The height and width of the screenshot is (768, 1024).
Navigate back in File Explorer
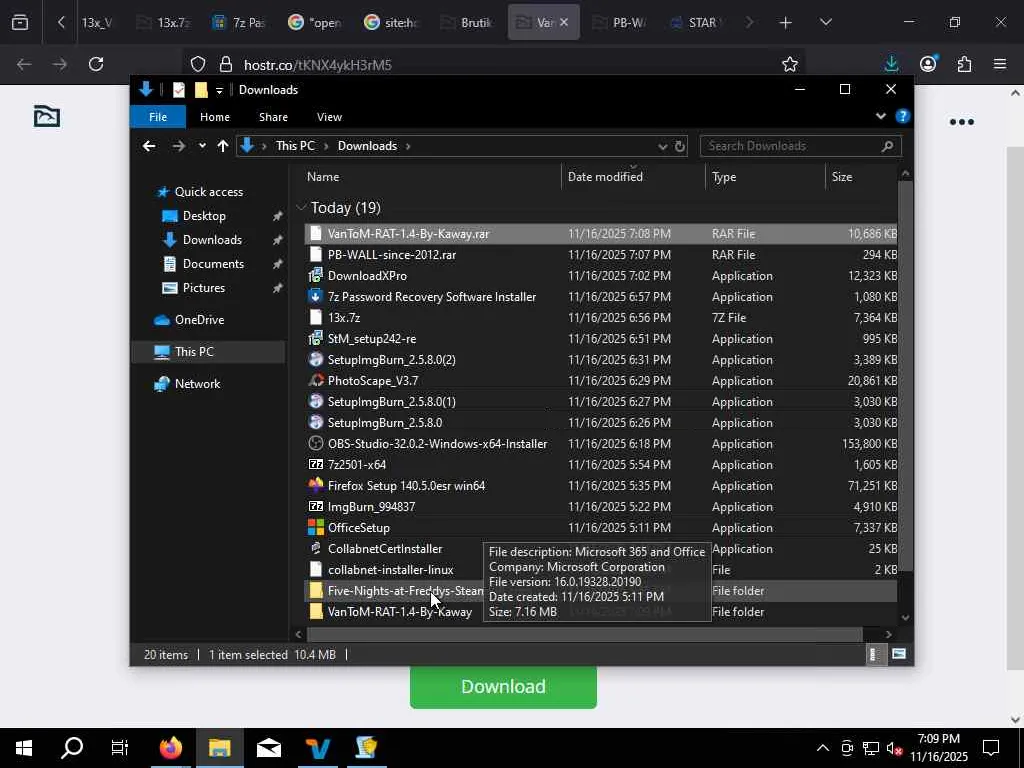(149, 146)
